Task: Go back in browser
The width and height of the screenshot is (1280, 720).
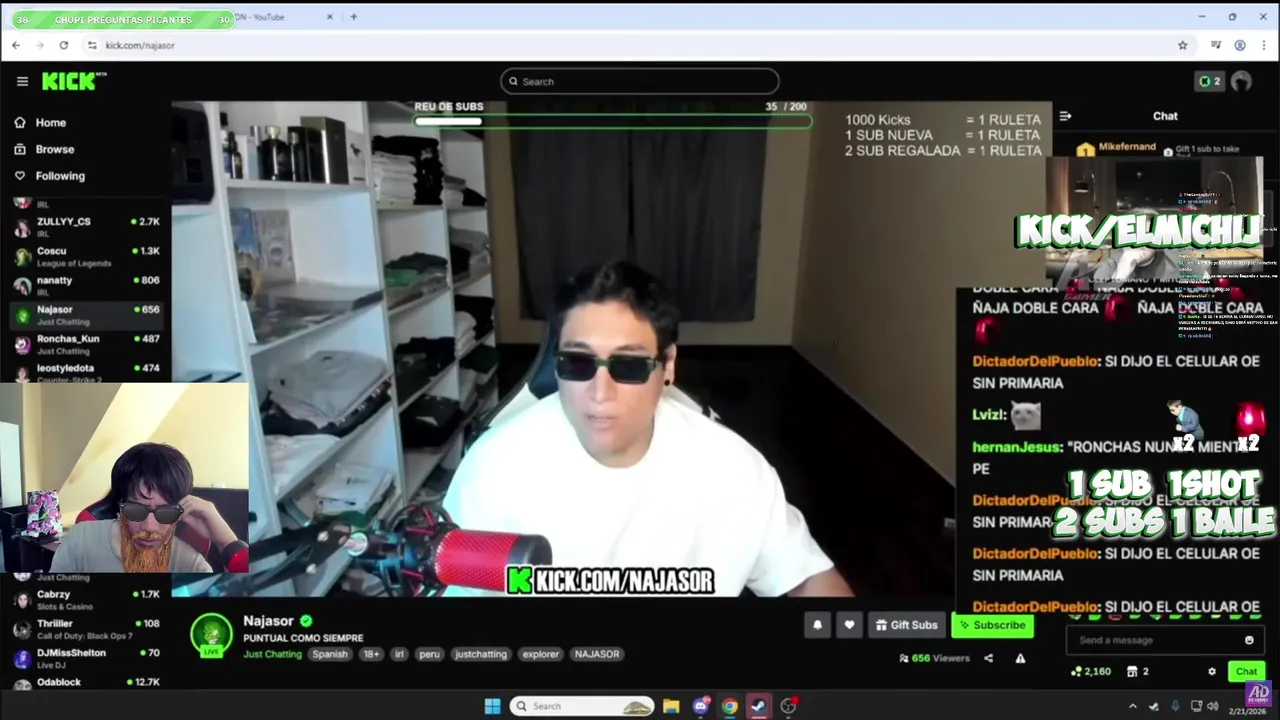Action: click(16, 45)
